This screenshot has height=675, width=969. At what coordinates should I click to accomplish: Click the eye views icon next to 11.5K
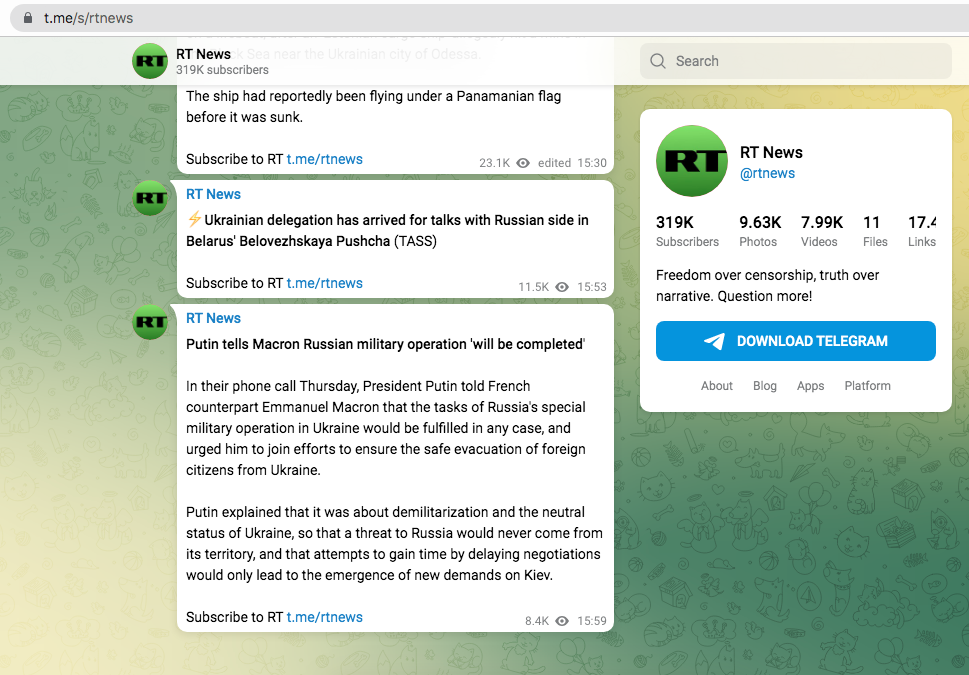(562, 287)
